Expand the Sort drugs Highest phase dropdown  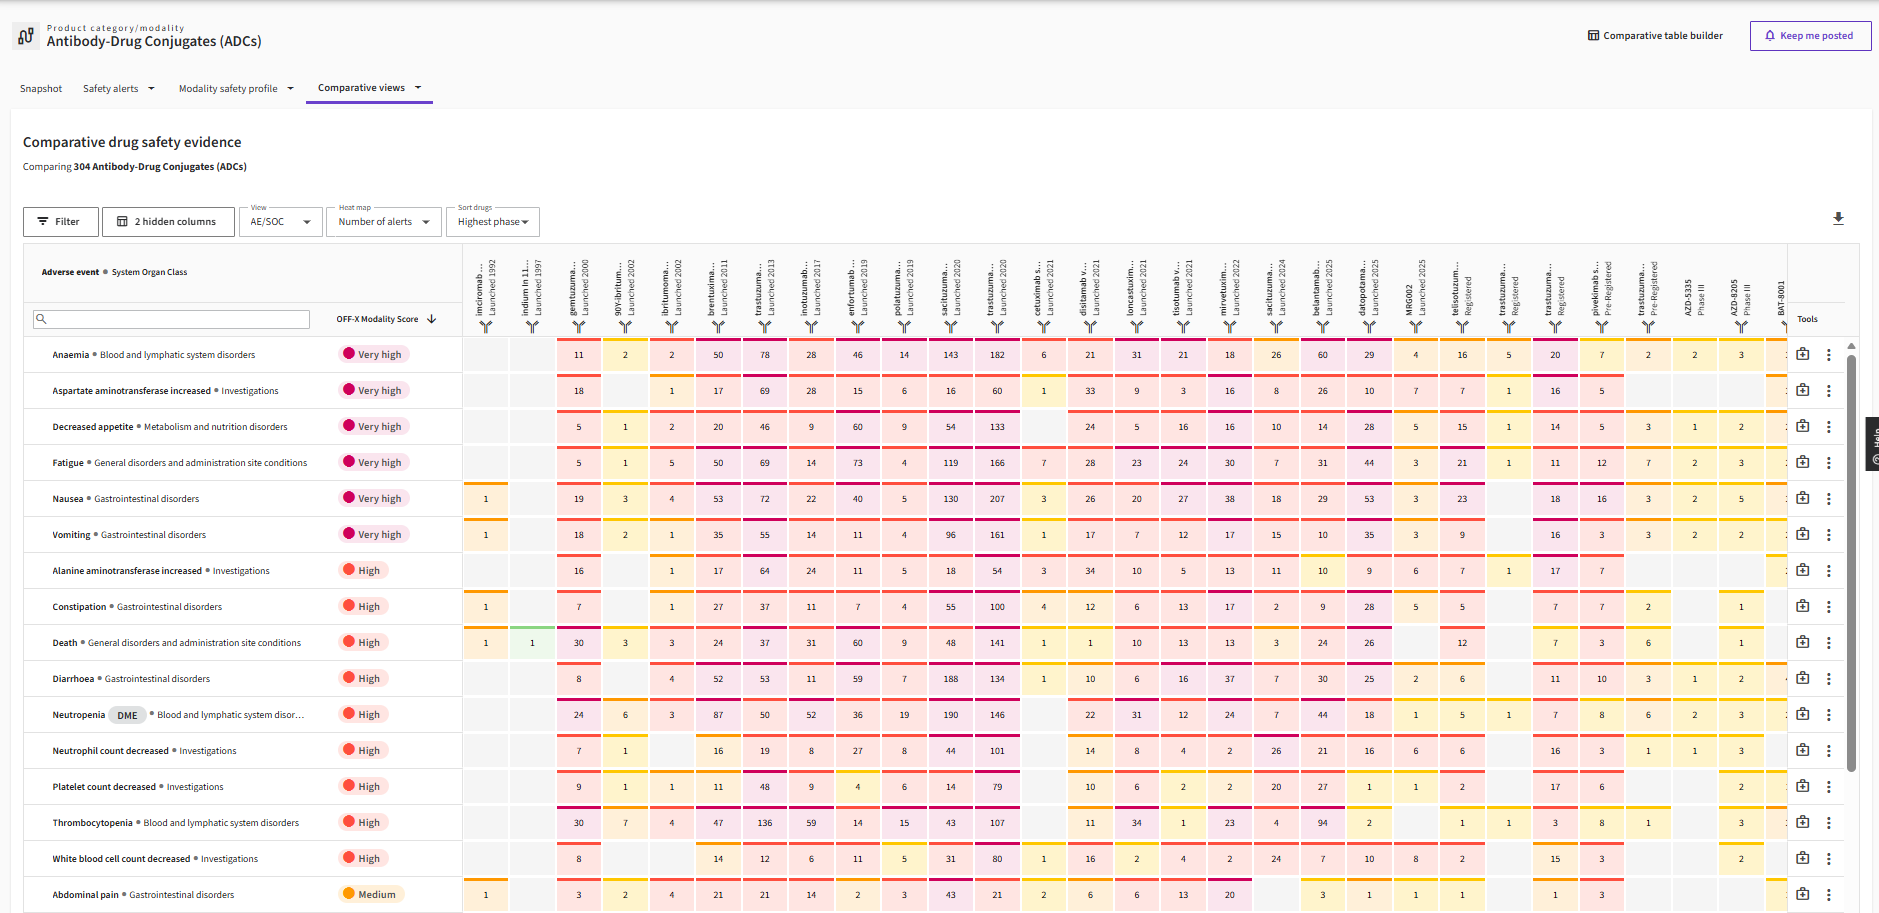click(493, 222)
